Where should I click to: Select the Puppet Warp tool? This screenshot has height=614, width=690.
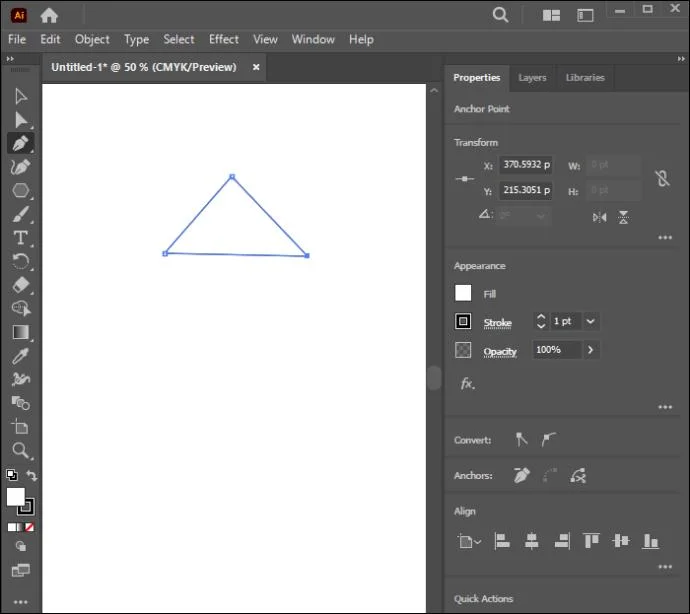click(x=20, y=379)
